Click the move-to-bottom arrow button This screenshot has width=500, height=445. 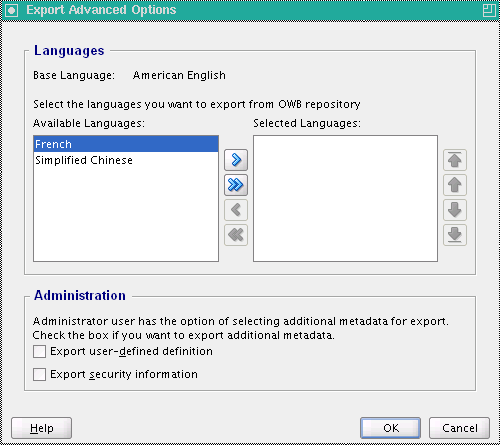pyautogui.click(x=455, y=235)
